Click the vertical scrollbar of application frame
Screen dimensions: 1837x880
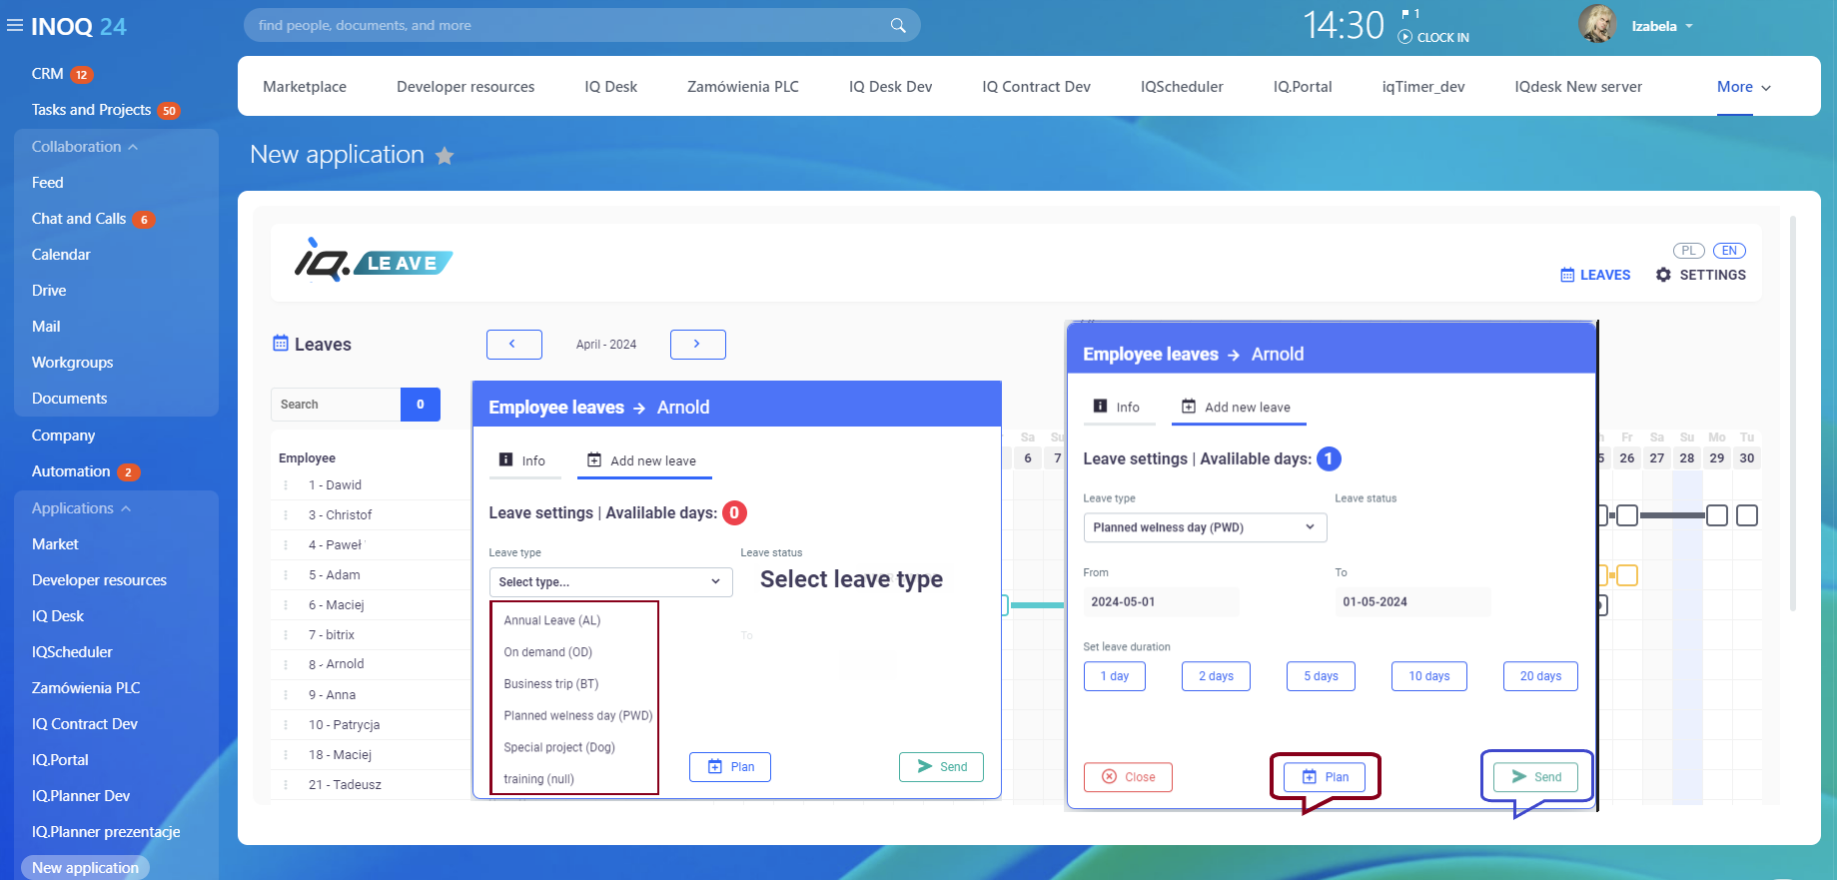pos(1793,412)
